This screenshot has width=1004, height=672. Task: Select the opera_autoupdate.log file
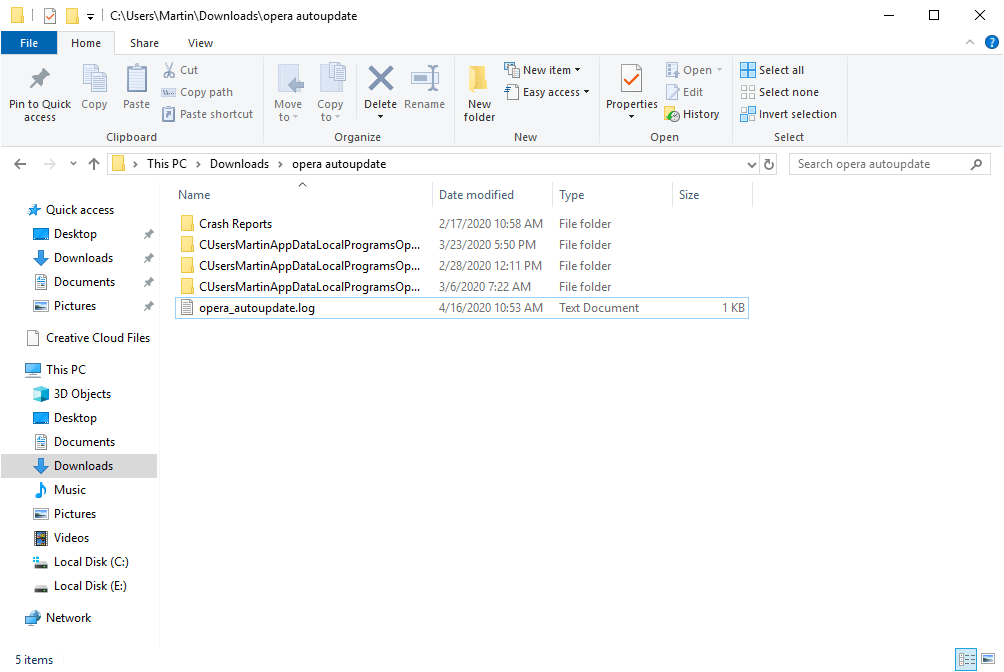(461, 308)
